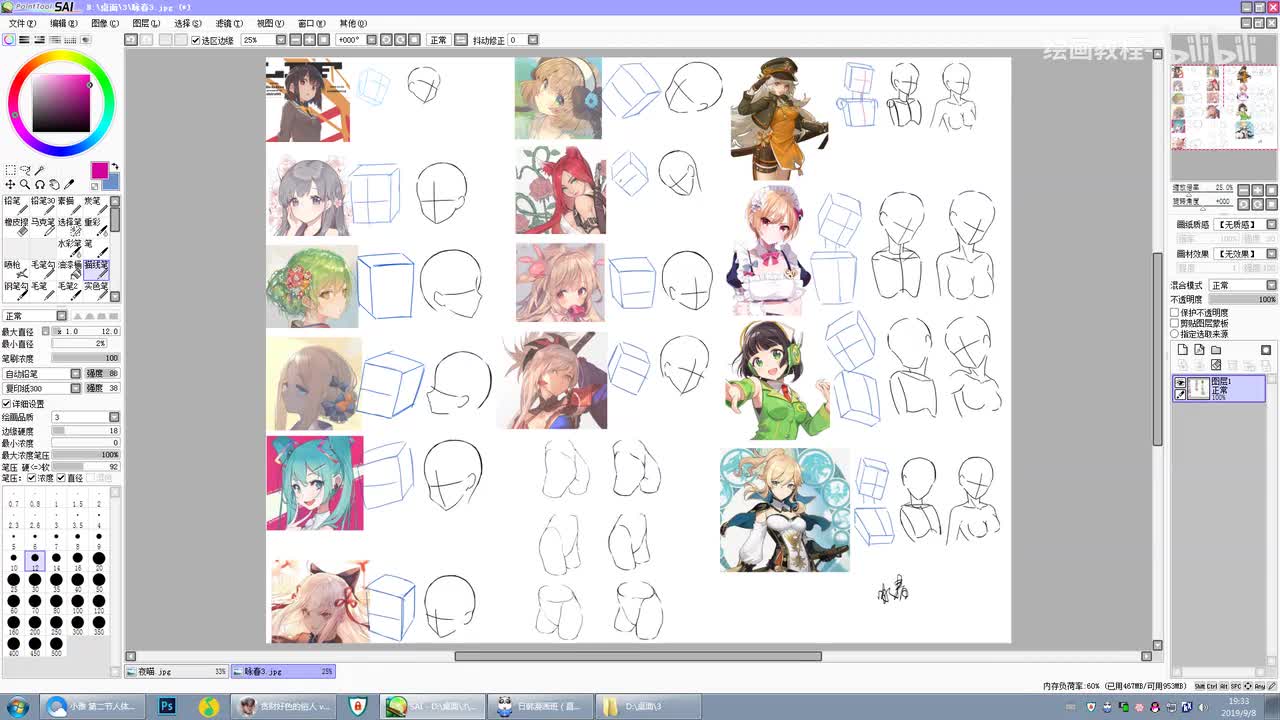Viewport: 1280px width, 720px height.
Task: Zoom in with the toolbar plus button
Action: [309, 40]
